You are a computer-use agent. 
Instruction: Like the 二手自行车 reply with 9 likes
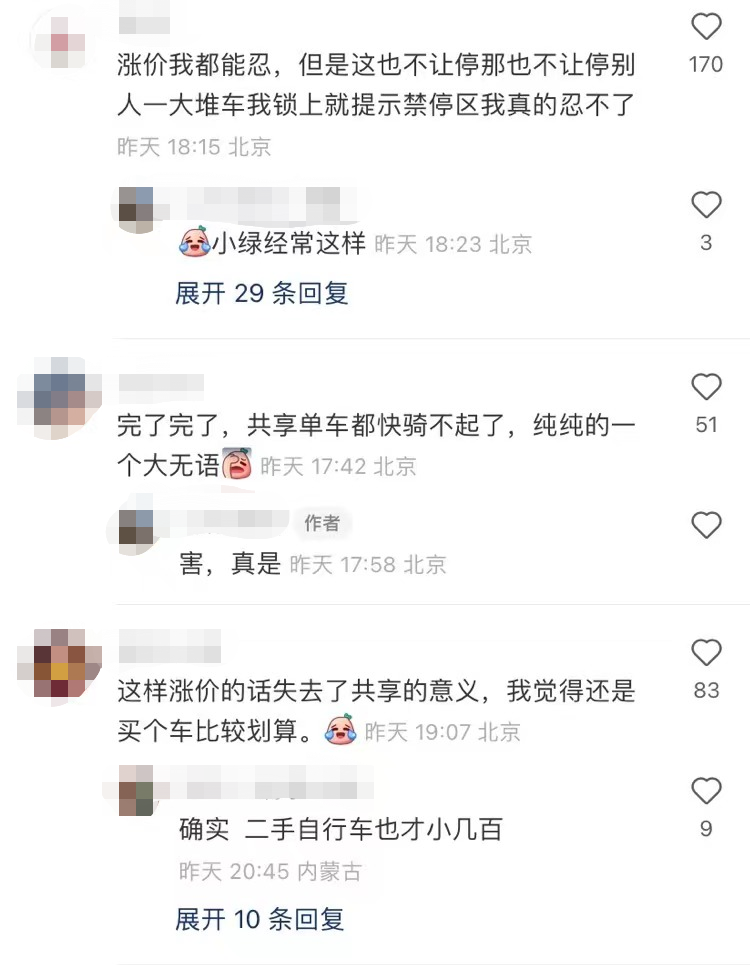pyautogui.click(x=706, y=791)
